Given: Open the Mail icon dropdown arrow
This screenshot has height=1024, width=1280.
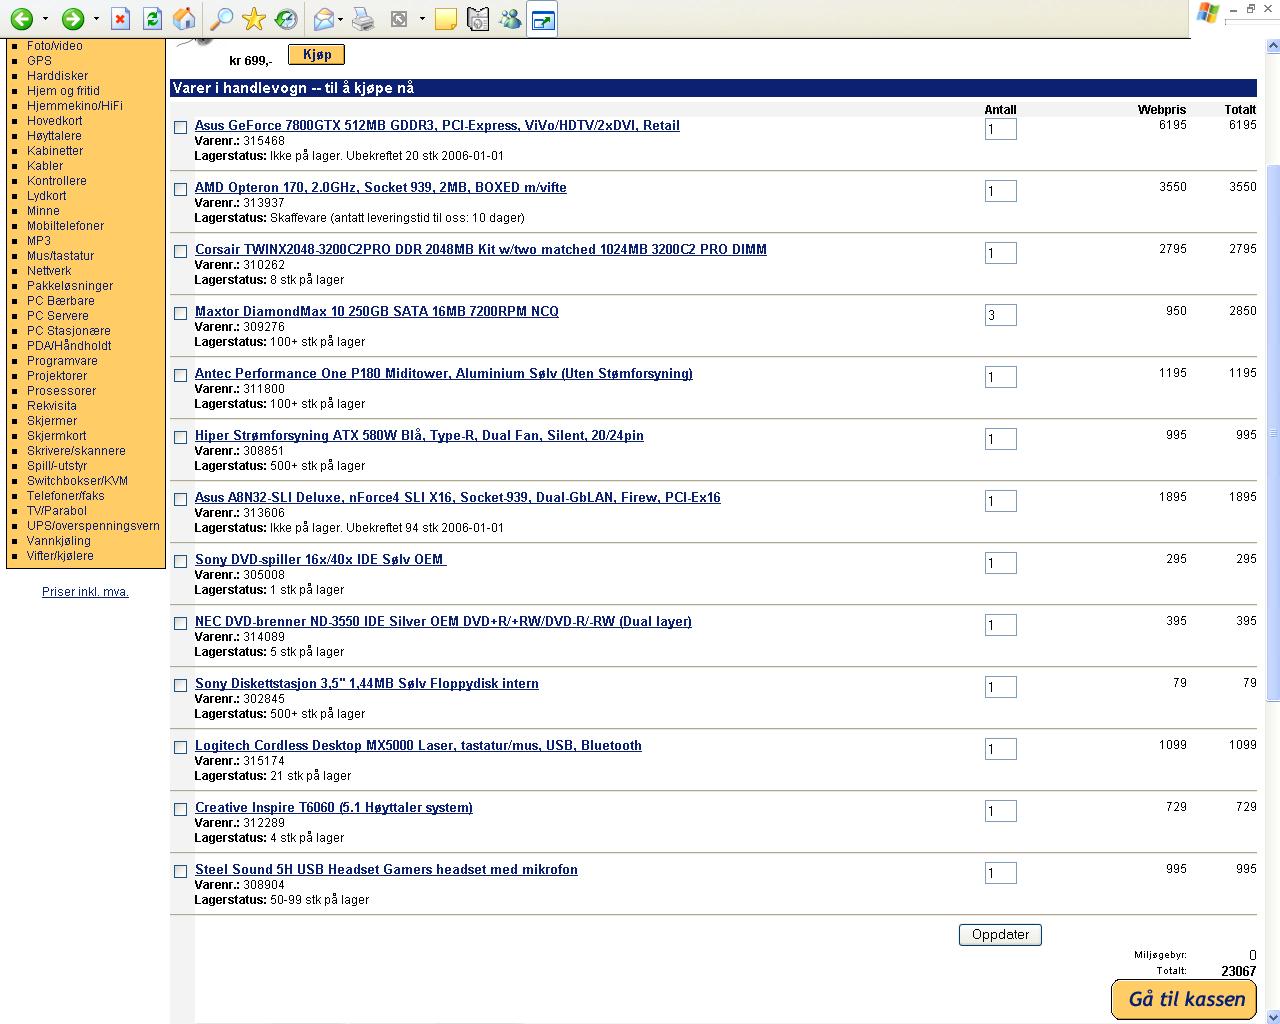Looking at the screenshot, I should coord(341,19).
